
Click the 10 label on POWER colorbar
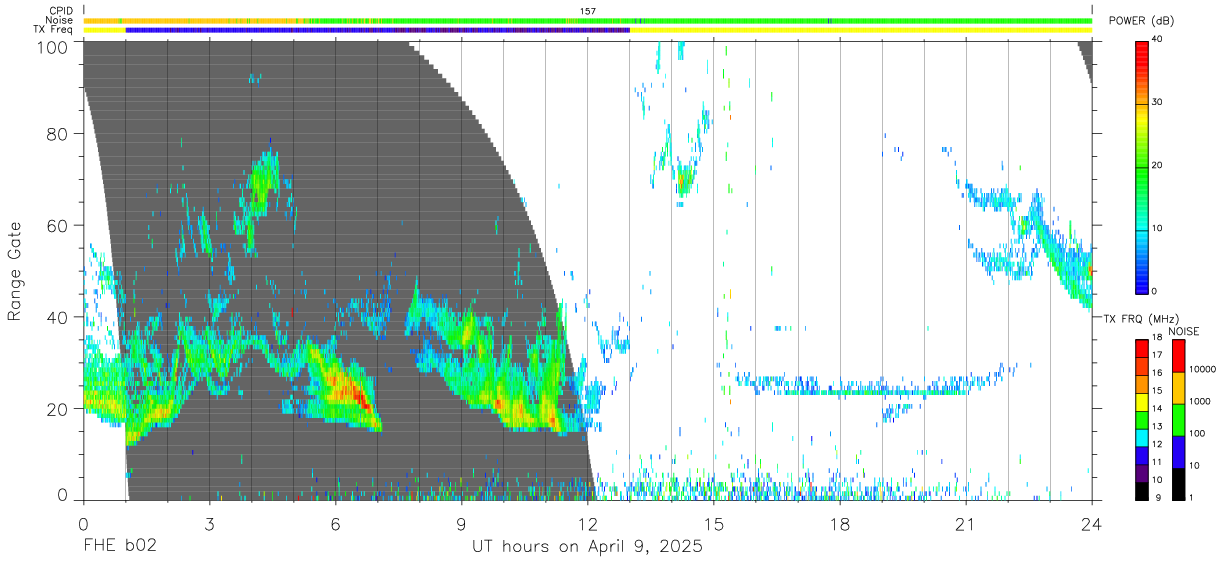(1156, 229)
